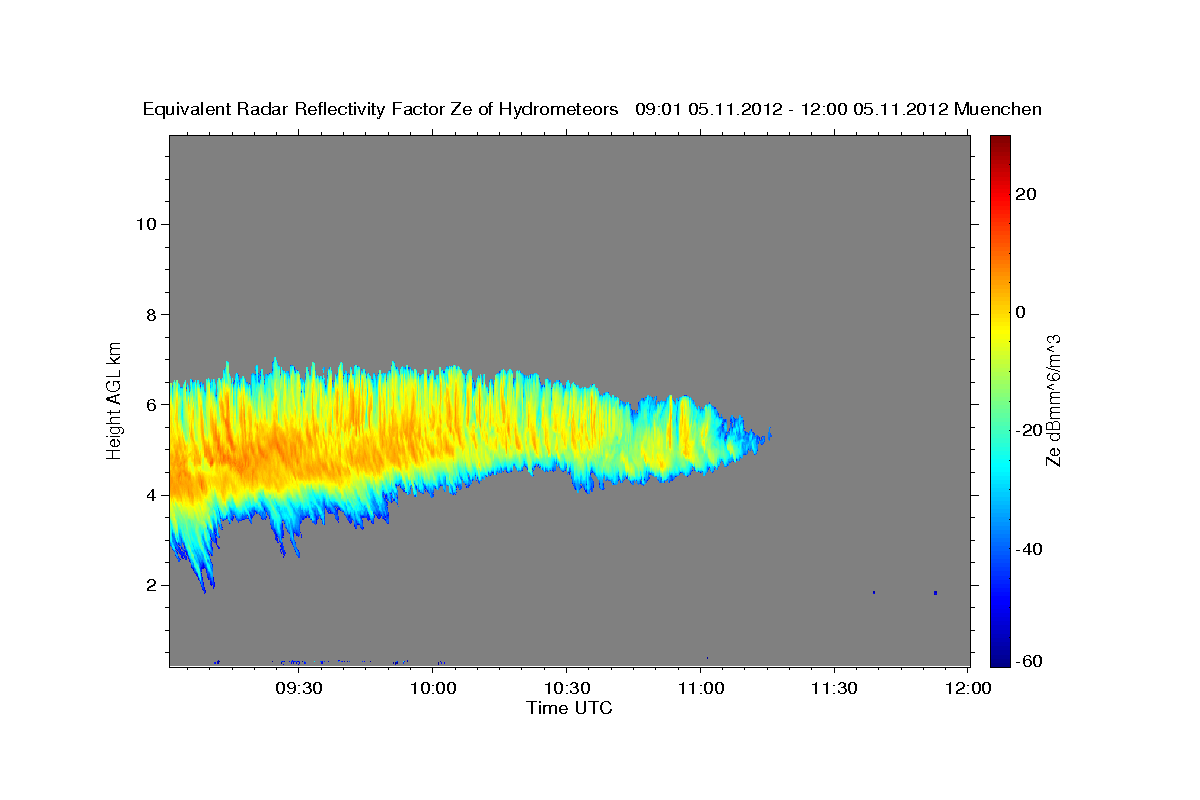
Task: Click the 'Ze dBmm^6/m^3' colorbar unit label
Action: tap(1052, 400)
